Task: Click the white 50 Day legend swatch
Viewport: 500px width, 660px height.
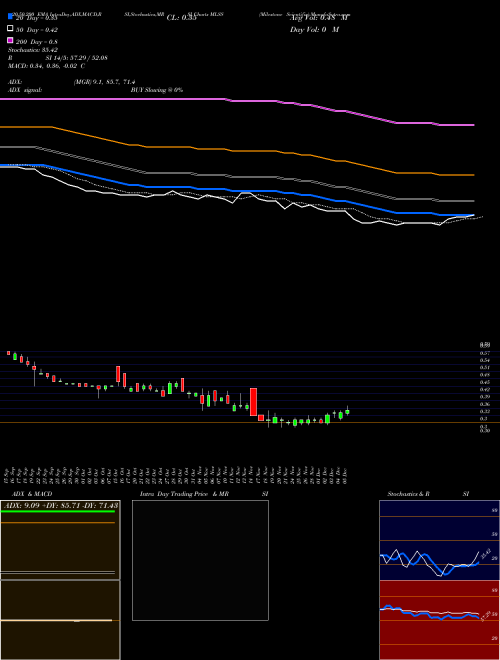Action: tap(10, 28)
